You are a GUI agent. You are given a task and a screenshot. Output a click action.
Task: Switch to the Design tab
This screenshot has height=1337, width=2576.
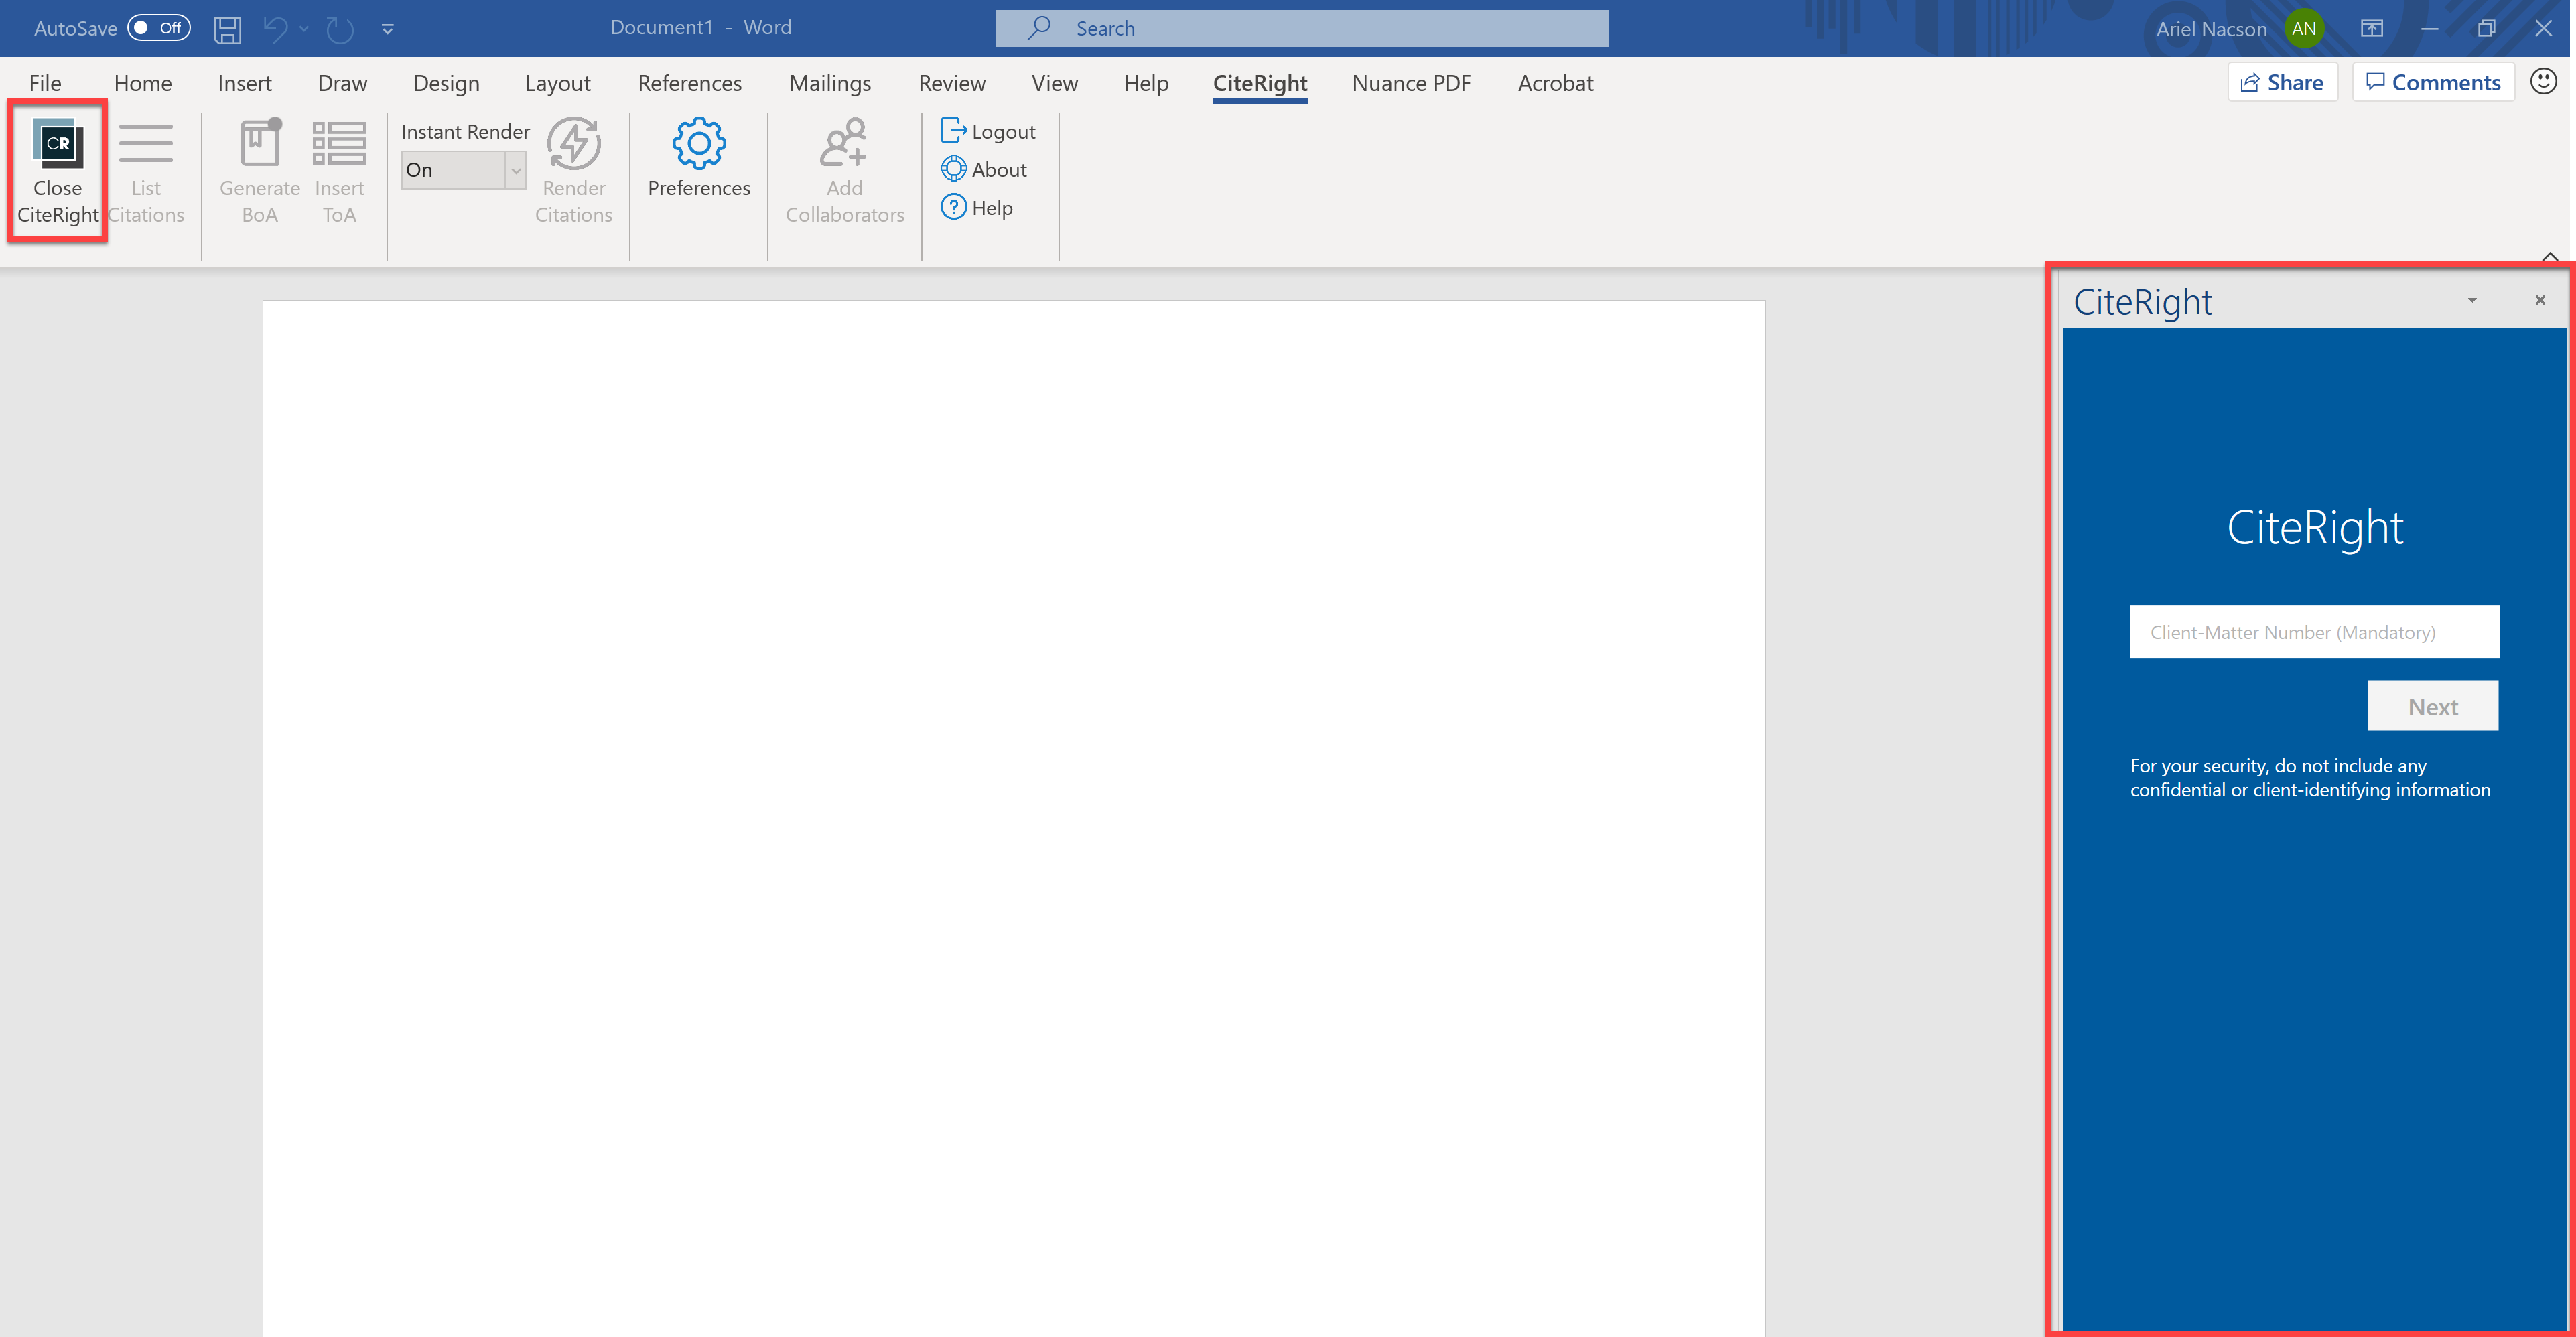447,83
